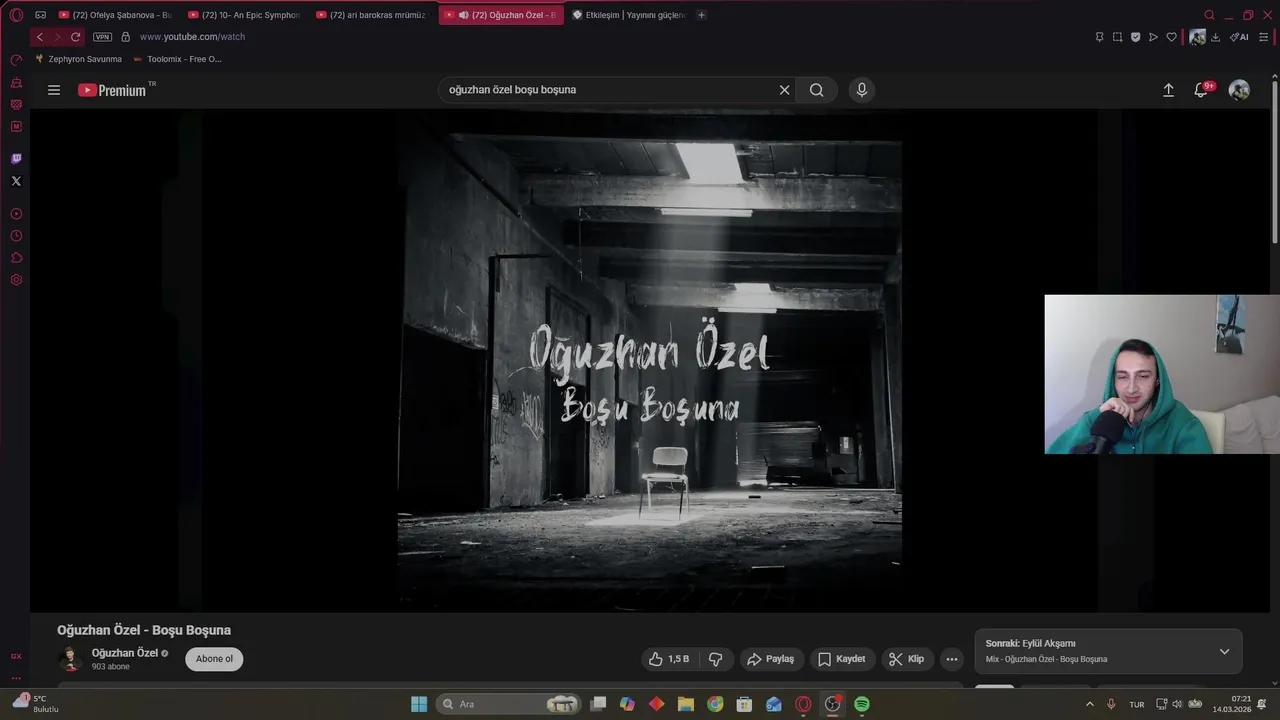Open the Zephyron Savunma bookmark
This screenshot has width=1280, height=720.
coord(78,59)
